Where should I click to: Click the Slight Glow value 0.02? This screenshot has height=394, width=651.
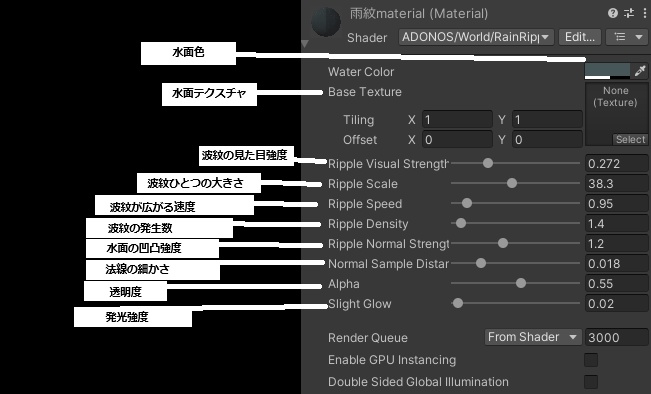coord(617,303)
